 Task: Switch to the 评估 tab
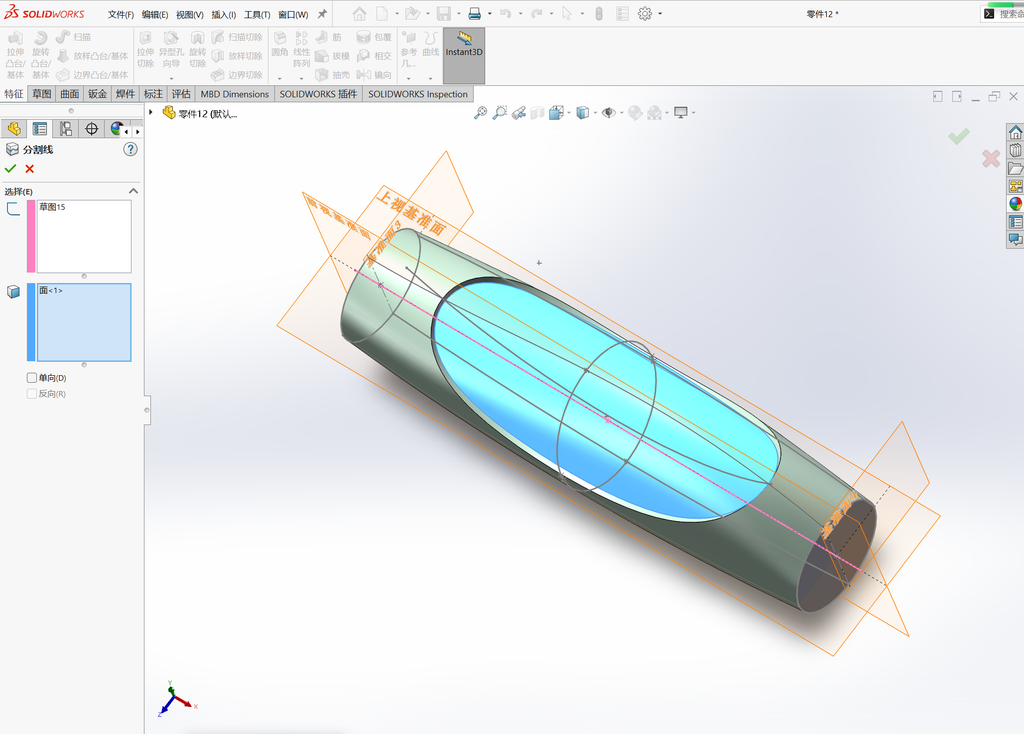(x=181, y=94)
